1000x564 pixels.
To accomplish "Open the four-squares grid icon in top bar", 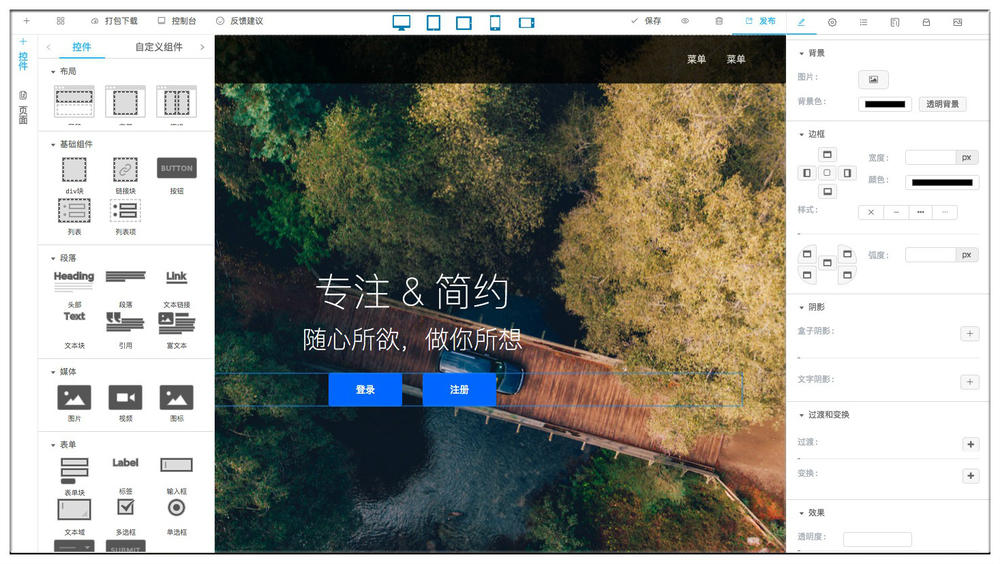I will (61, 21).
